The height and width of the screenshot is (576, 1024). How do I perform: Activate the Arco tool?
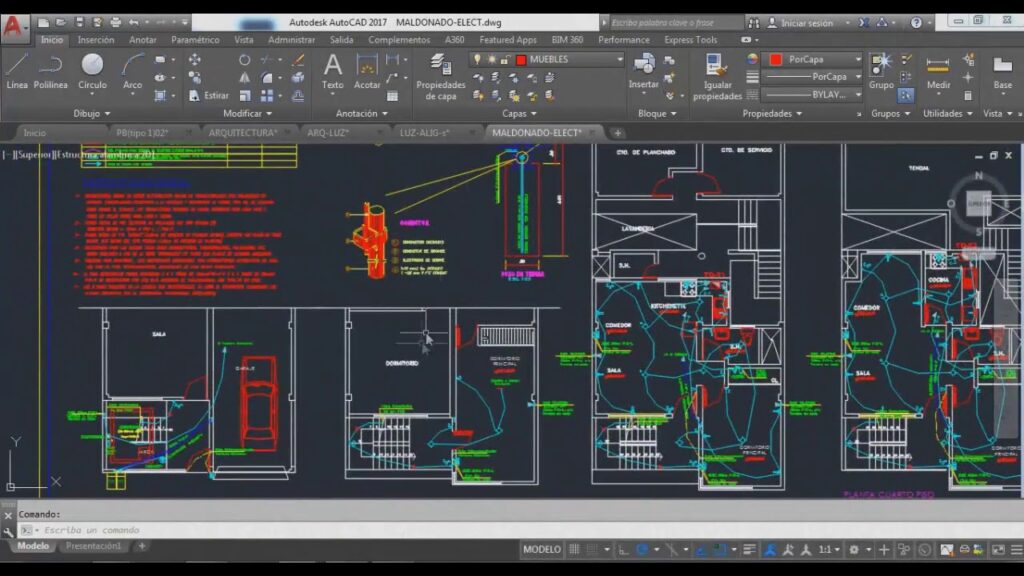pos(132,71)
